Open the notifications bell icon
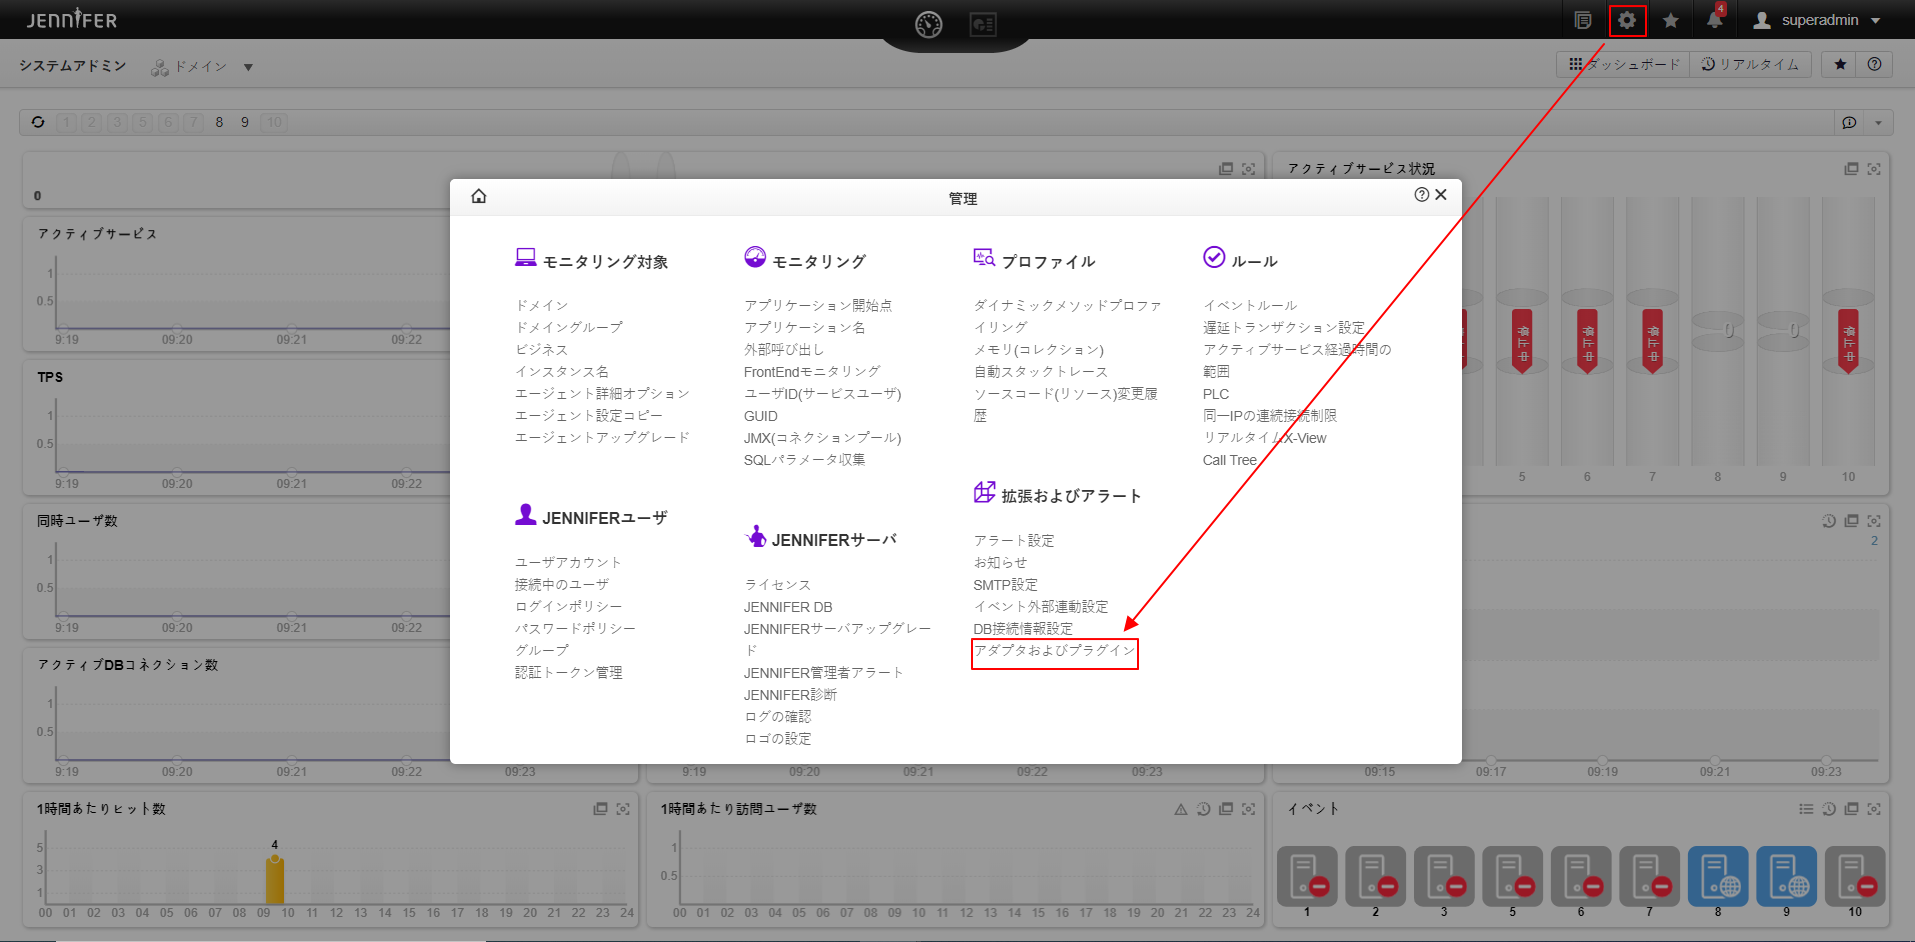Image resolution: width=1915 pixels, height=942 pixels. click(x=1714, y=20)
